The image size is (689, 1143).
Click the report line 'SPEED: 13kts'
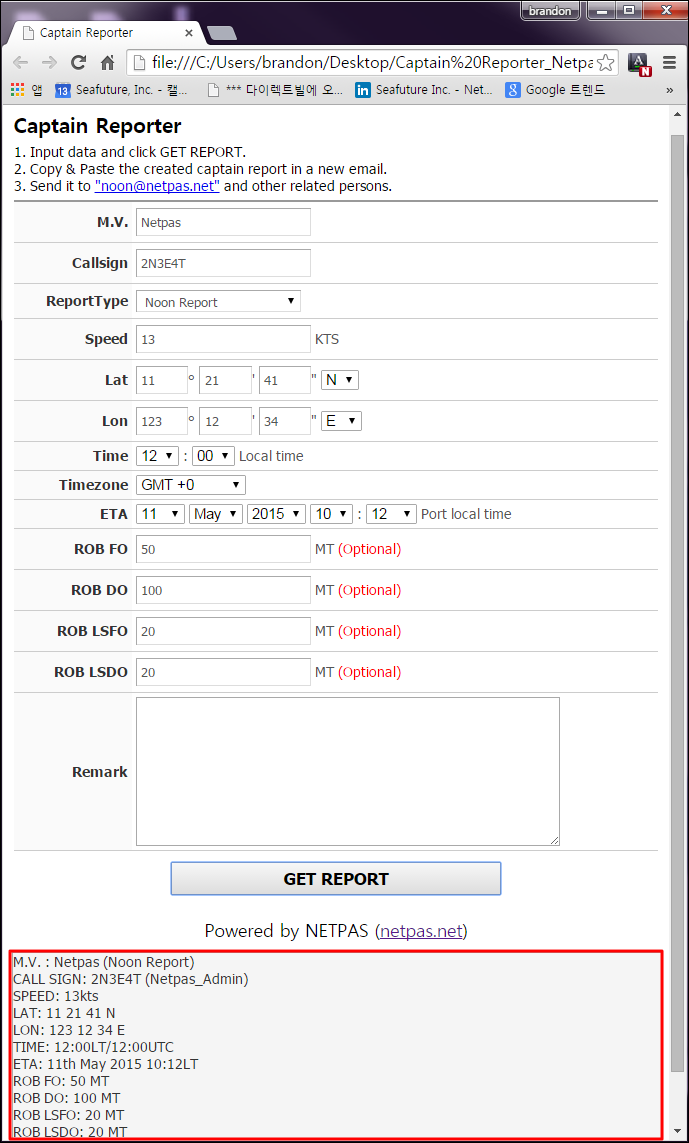[x=56, y=996]
